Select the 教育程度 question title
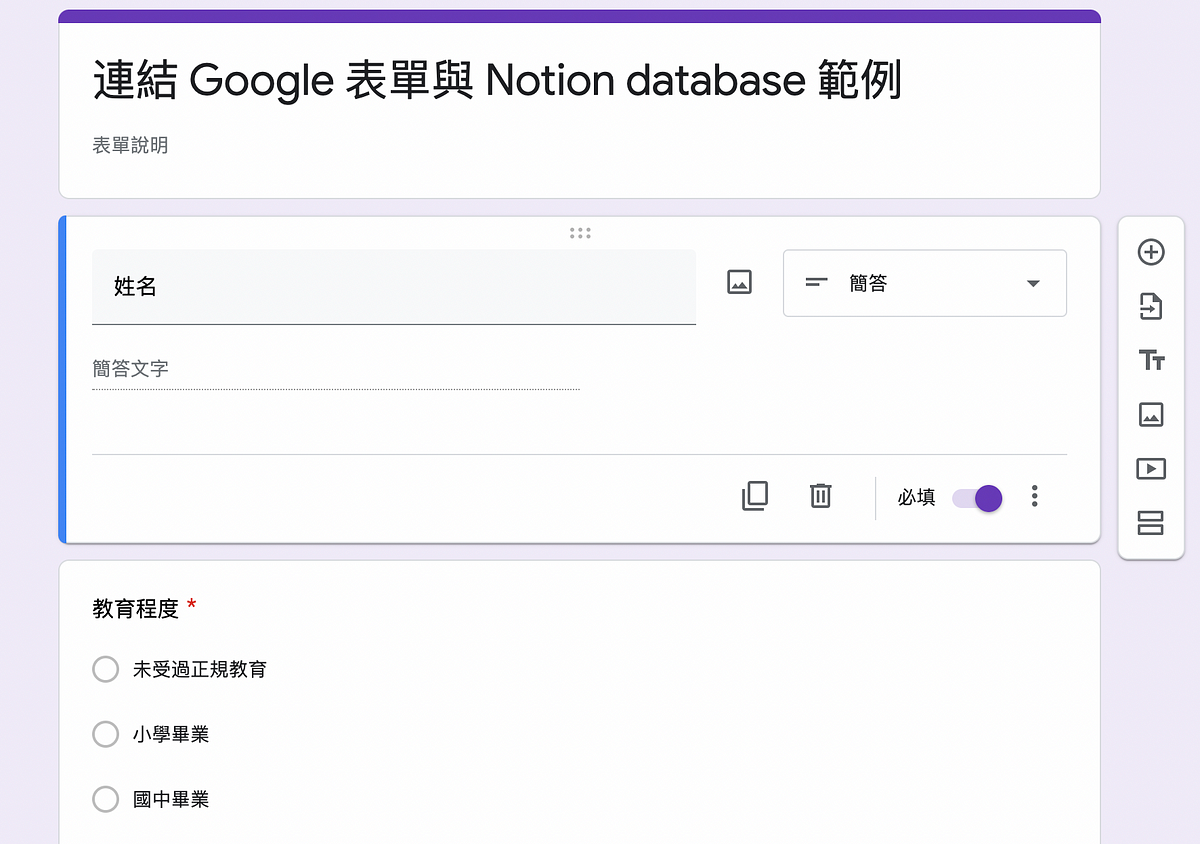The height and width of the screenshot is (844, 1200). 135,608
